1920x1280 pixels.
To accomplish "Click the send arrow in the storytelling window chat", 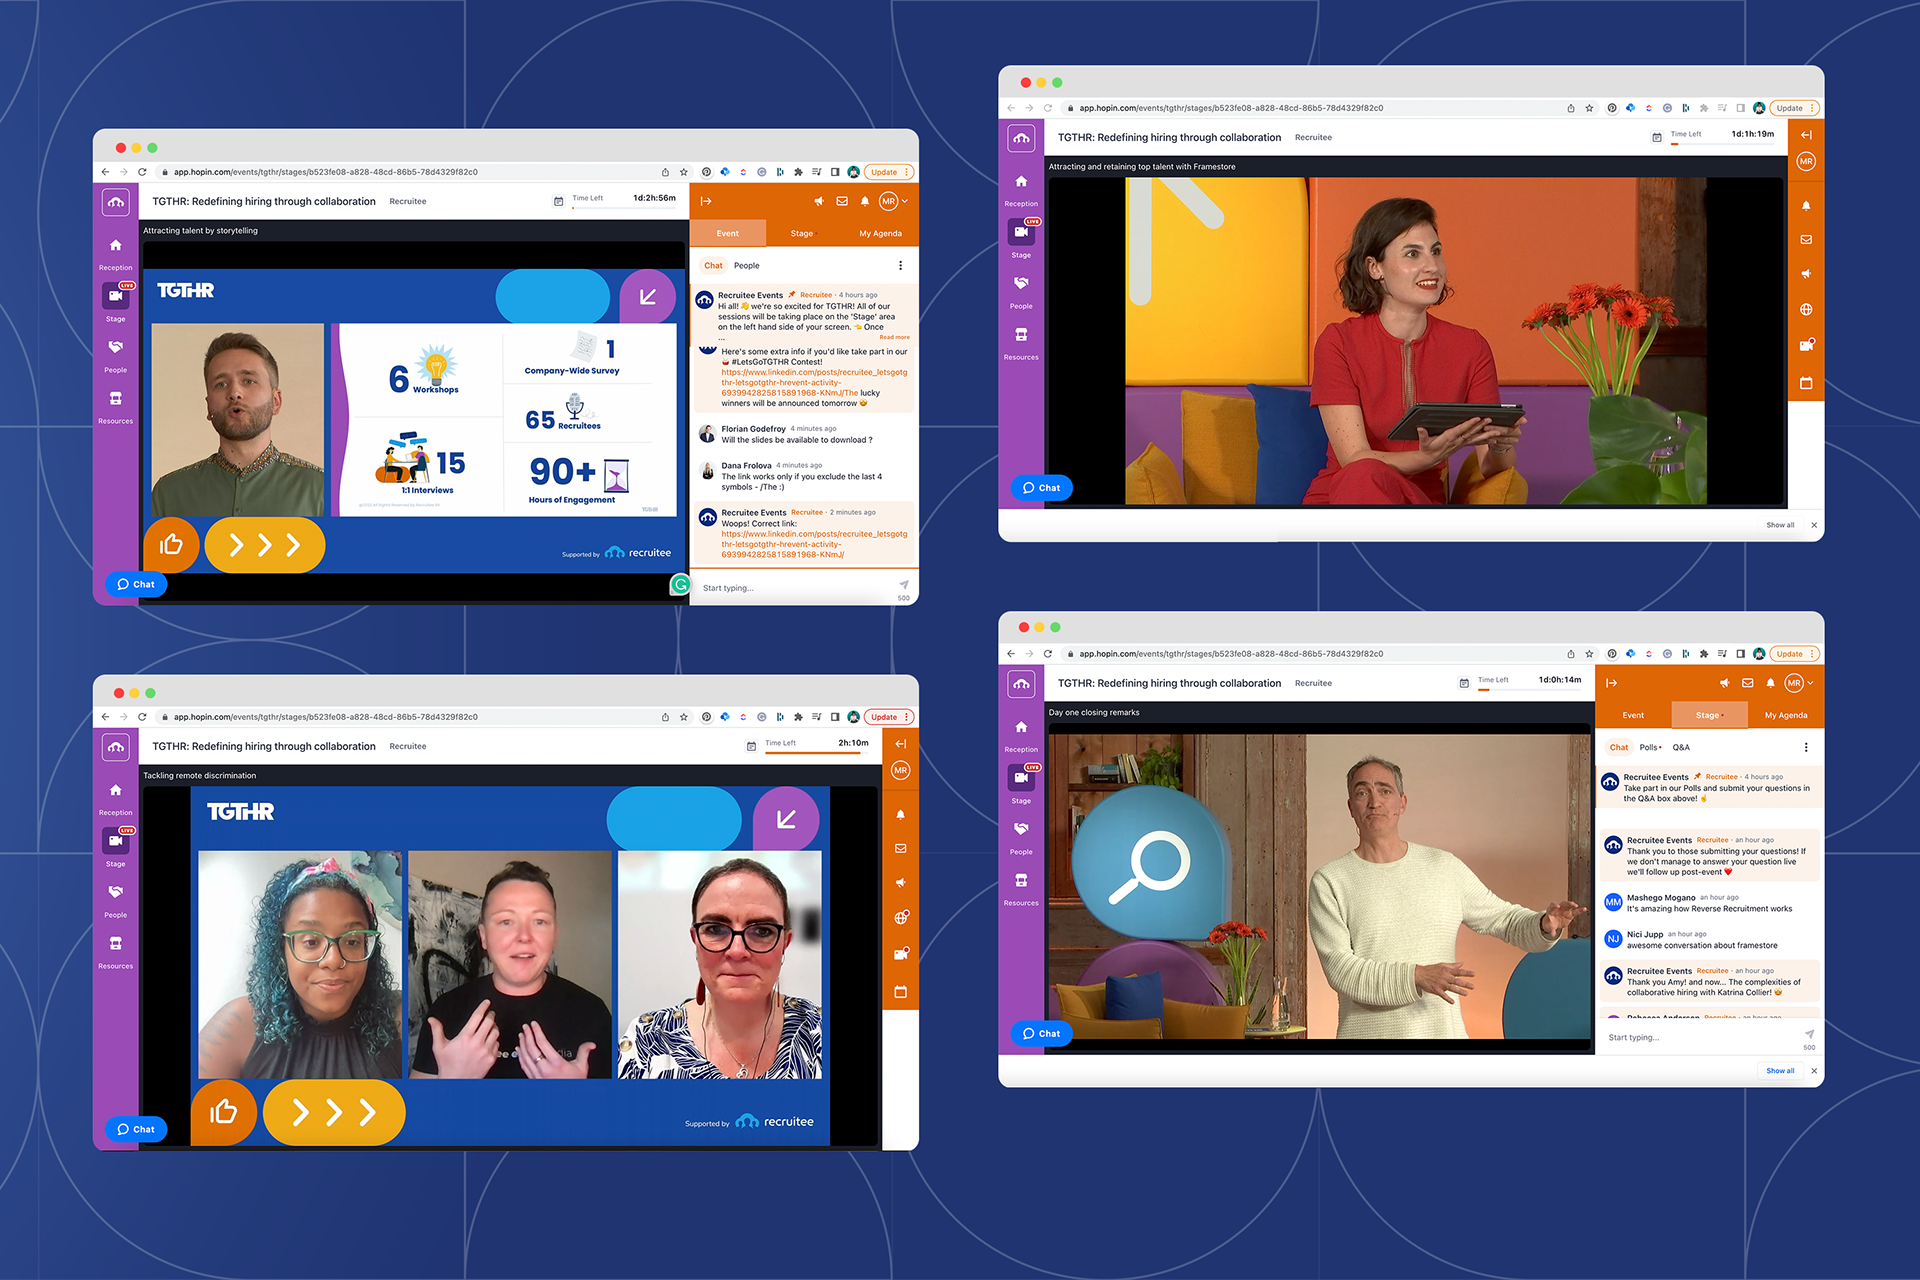I will point(904,585).
